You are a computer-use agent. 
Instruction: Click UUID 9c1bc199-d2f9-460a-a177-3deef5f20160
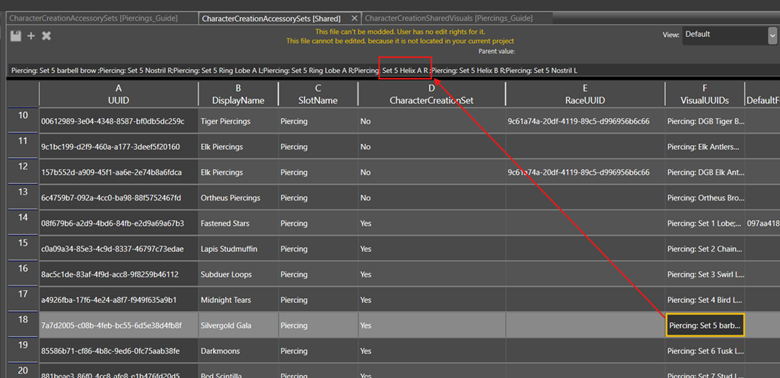pos(118,147)
